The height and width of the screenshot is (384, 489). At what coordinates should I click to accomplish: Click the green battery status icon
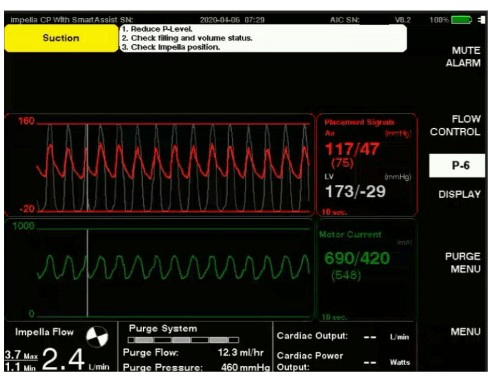pos(461,20)
